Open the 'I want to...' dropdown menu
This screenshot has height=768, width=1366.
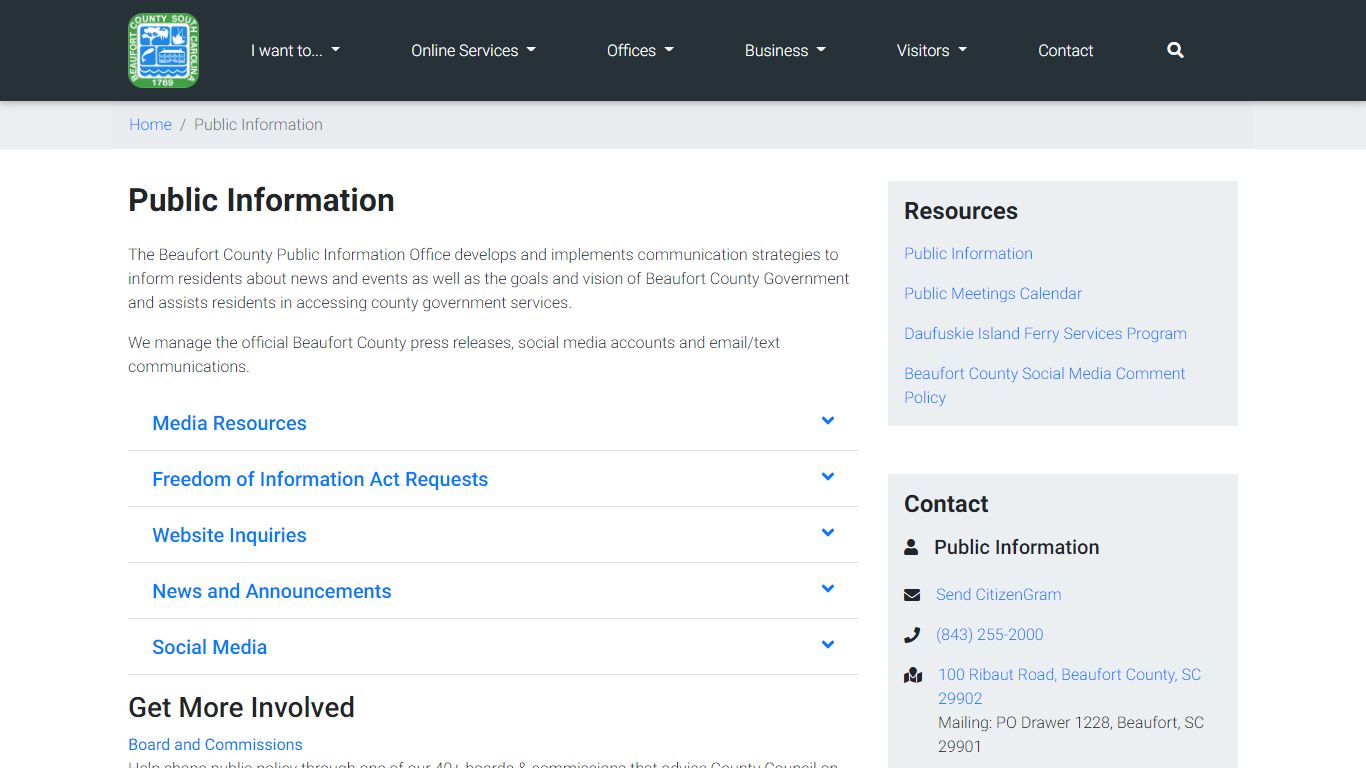[x=295, y=50]
